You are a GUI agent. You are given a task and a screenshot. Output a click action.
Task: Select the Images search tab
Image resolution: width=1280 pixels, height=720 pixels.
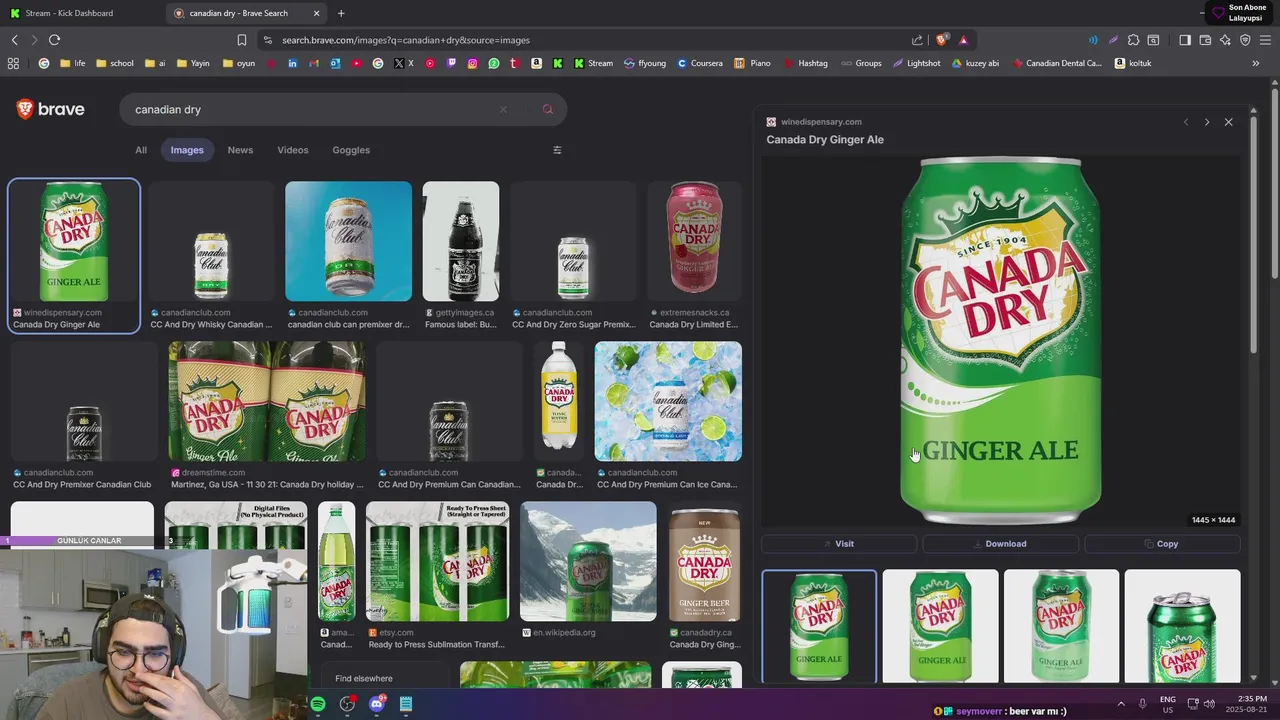tap(187, 150)
